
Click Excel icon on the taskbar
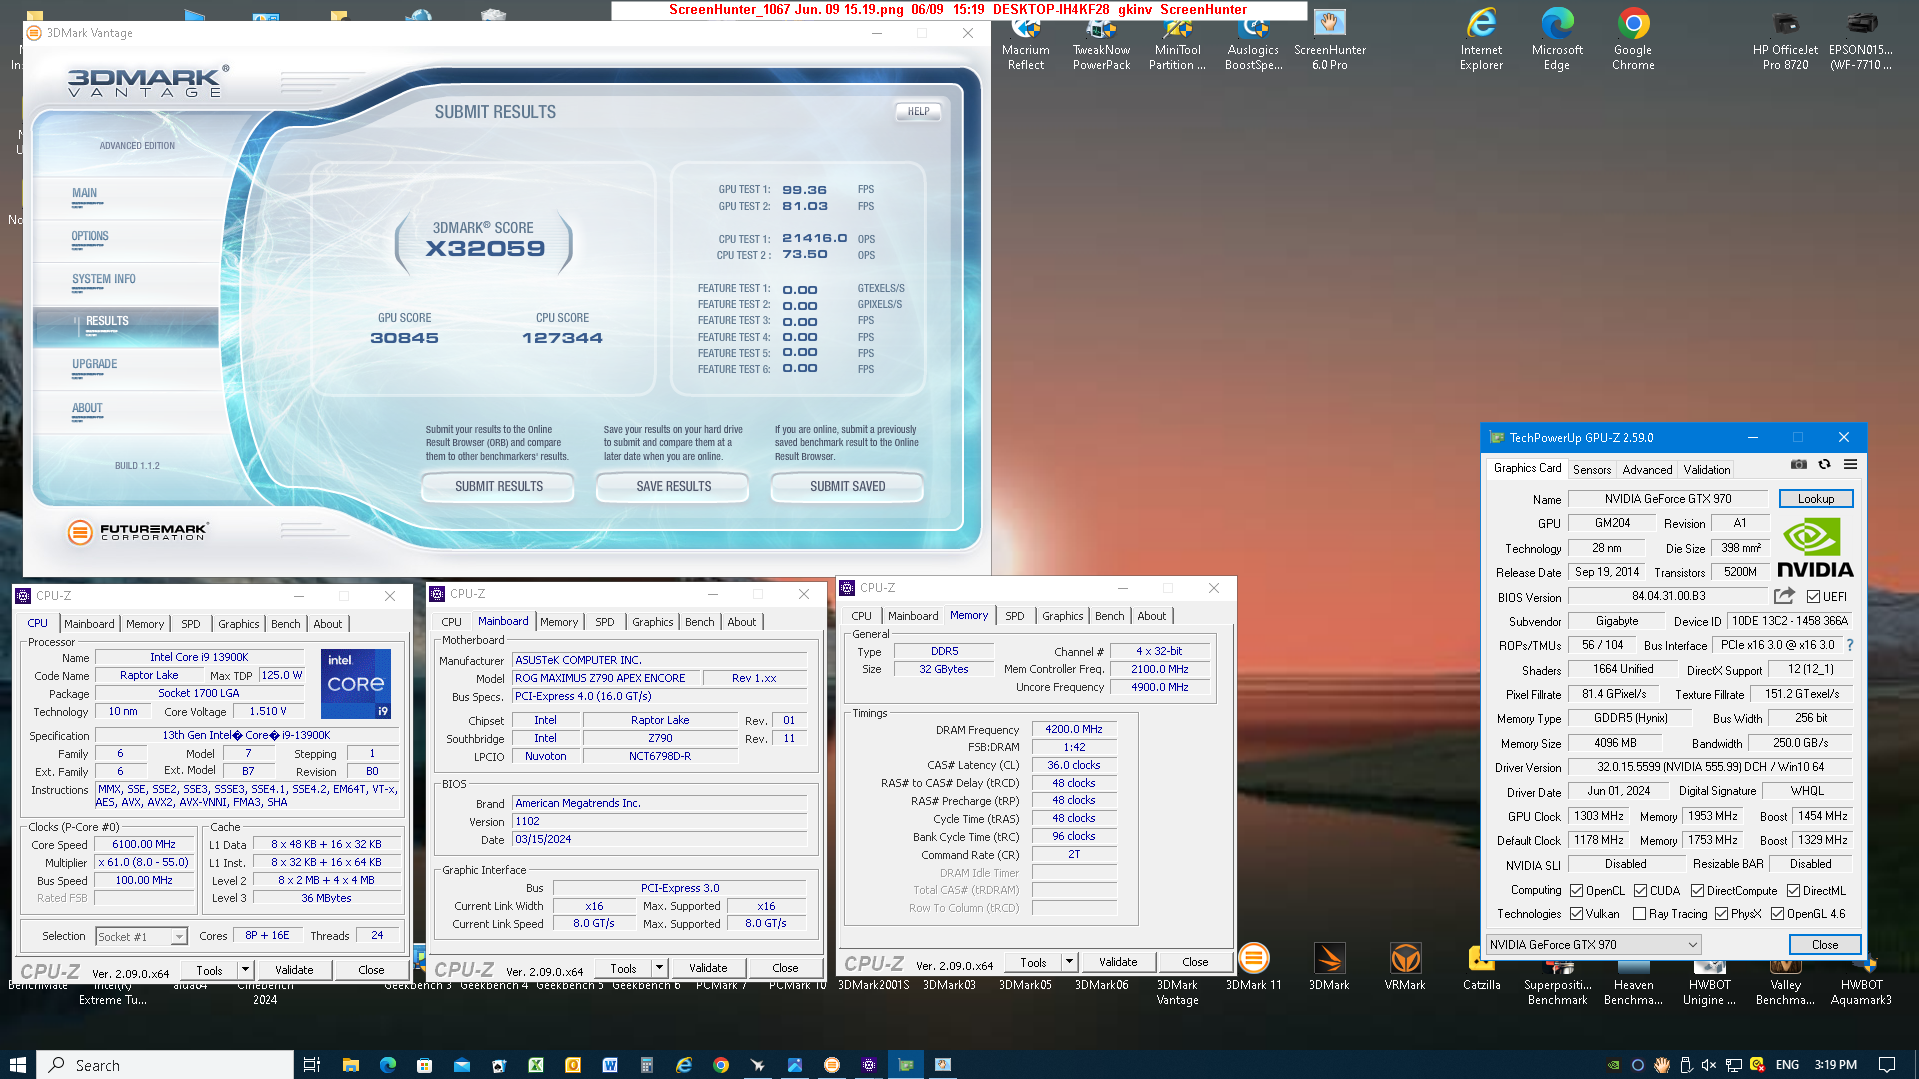pos(536,1065)
